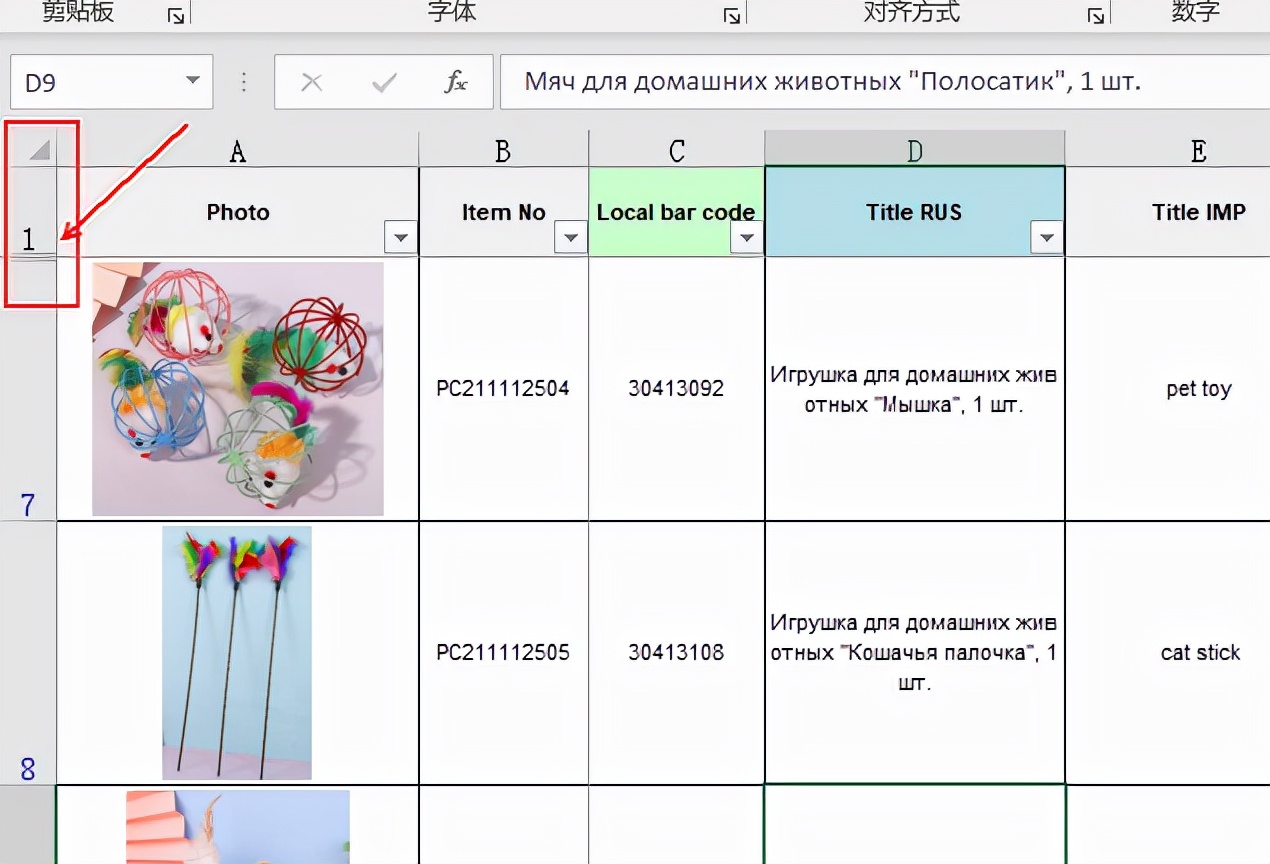Image resolution: width=1270 pixels, height=864 pixels.
Task: Select the partially visible row 9 photo
Action: [238, 827]
